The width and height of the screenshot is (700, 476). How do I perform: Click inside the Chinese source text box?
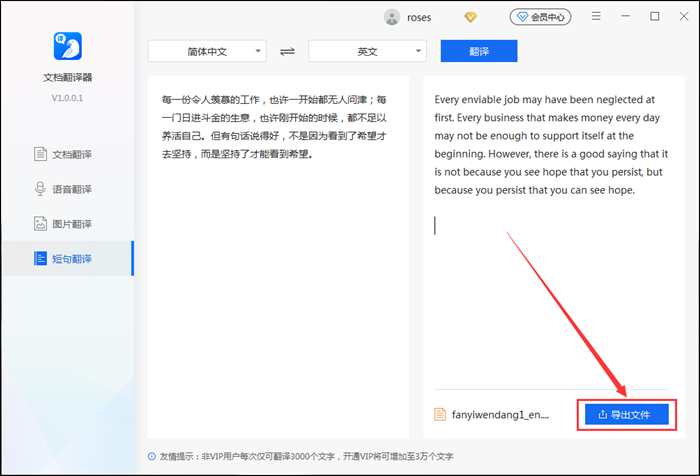(279, 257)
